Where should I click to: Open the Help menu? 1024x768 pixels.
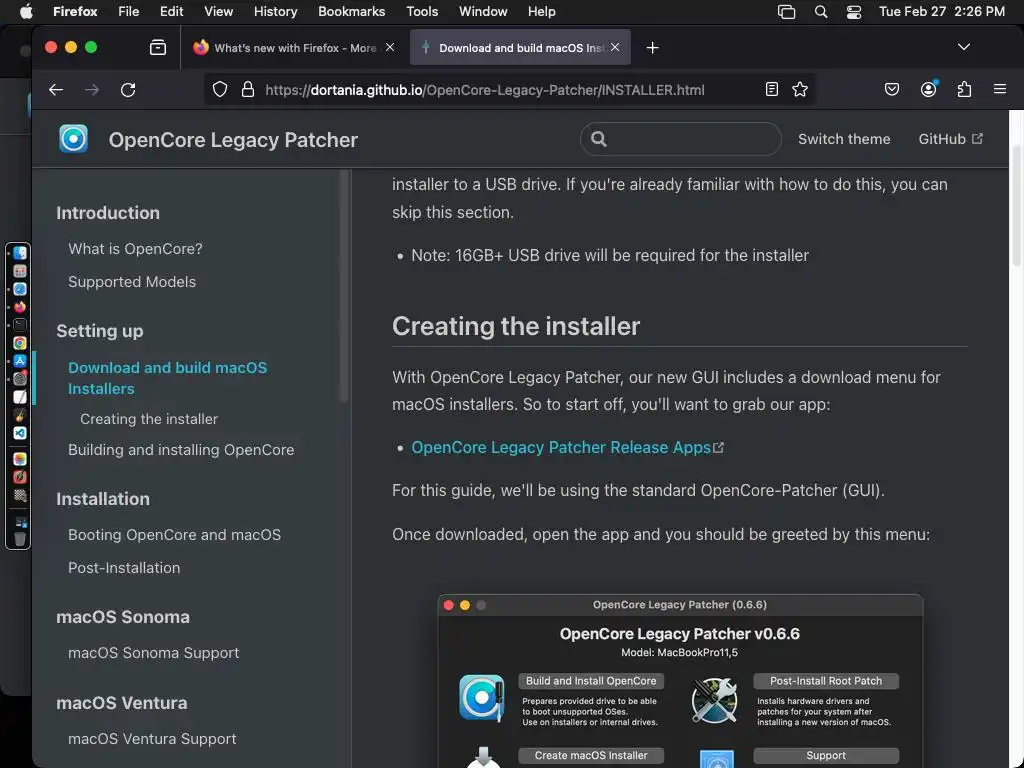(541, 12)
